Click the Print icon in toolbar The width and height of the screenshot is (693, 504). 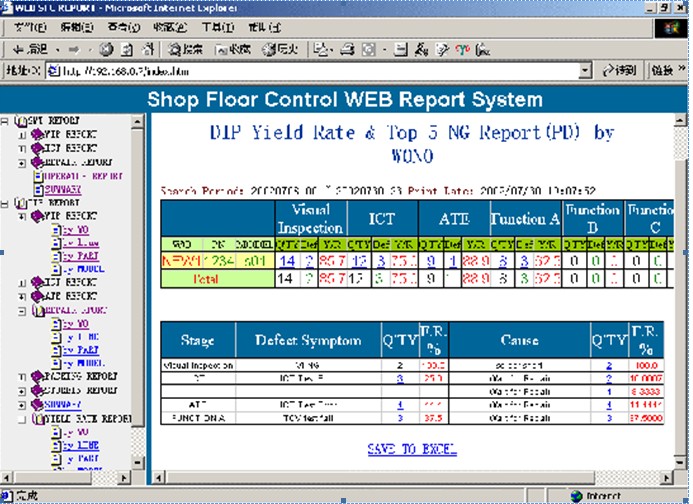coord(346,48)
